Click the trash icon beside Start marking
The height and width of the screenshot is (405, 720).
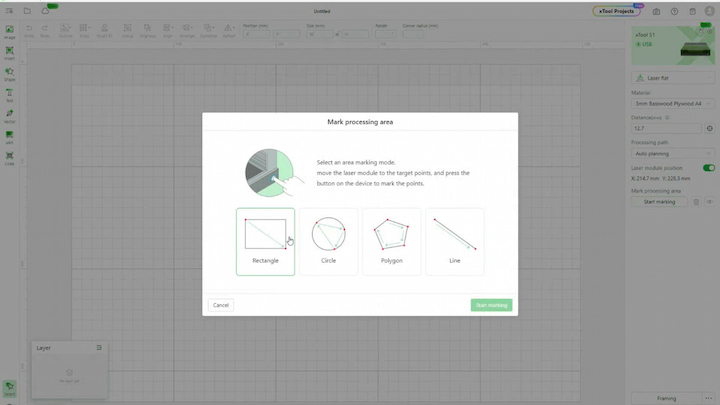coord(696,202)
